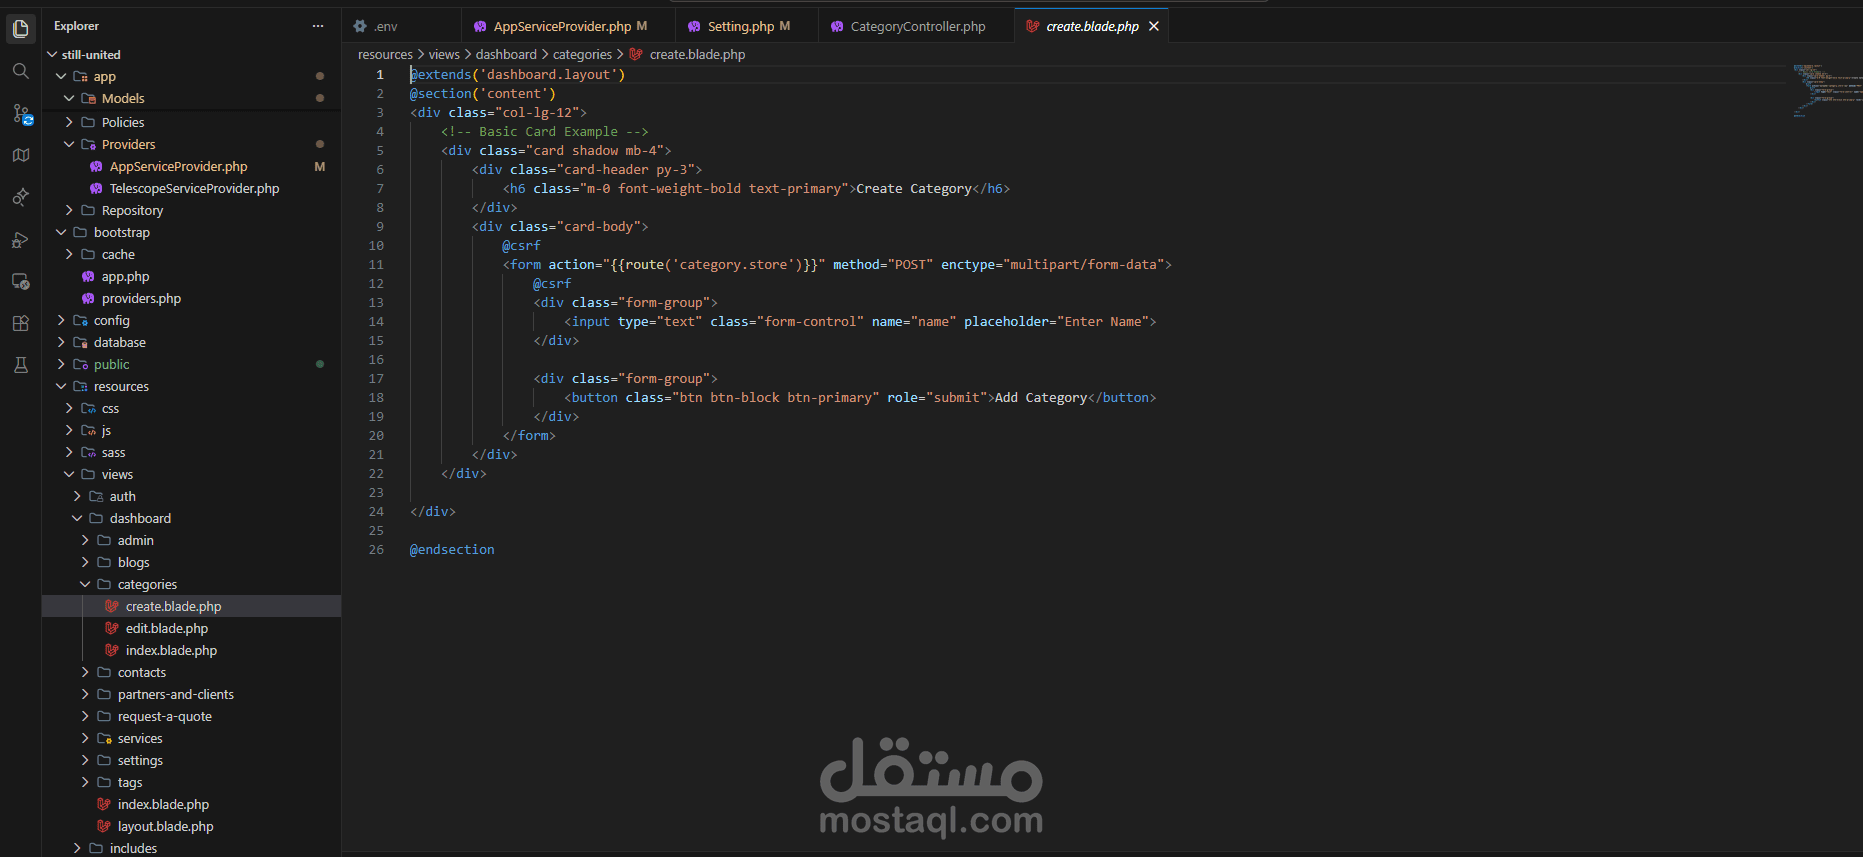The height and width of the screenshot is (857, 1863).
Task: Open Explorer panel more actions menu
Action: [x=318, y=26]
